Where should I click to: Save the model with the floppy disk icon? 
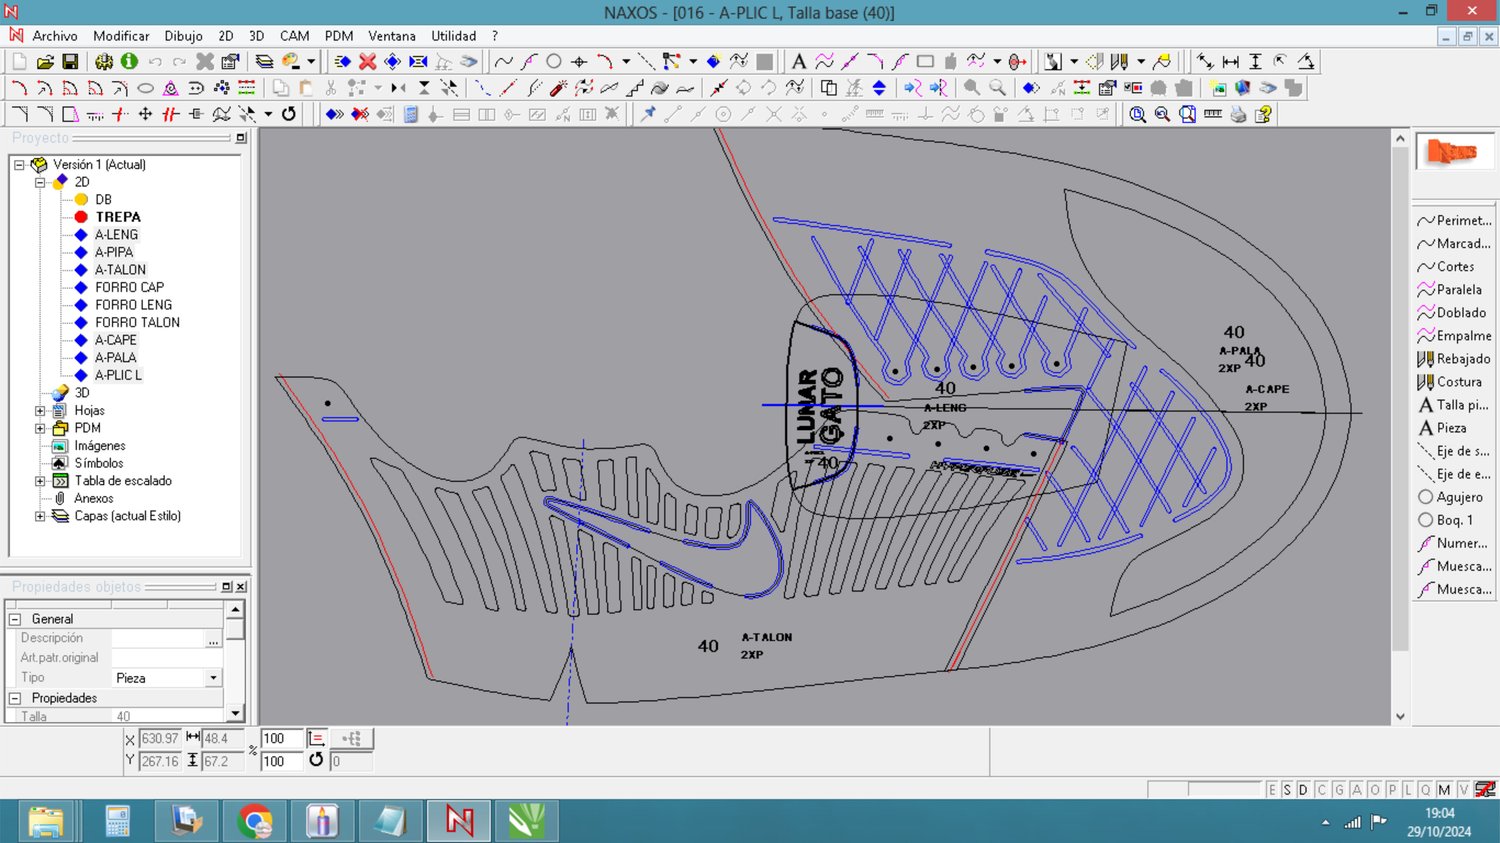[x=70, y=62]
